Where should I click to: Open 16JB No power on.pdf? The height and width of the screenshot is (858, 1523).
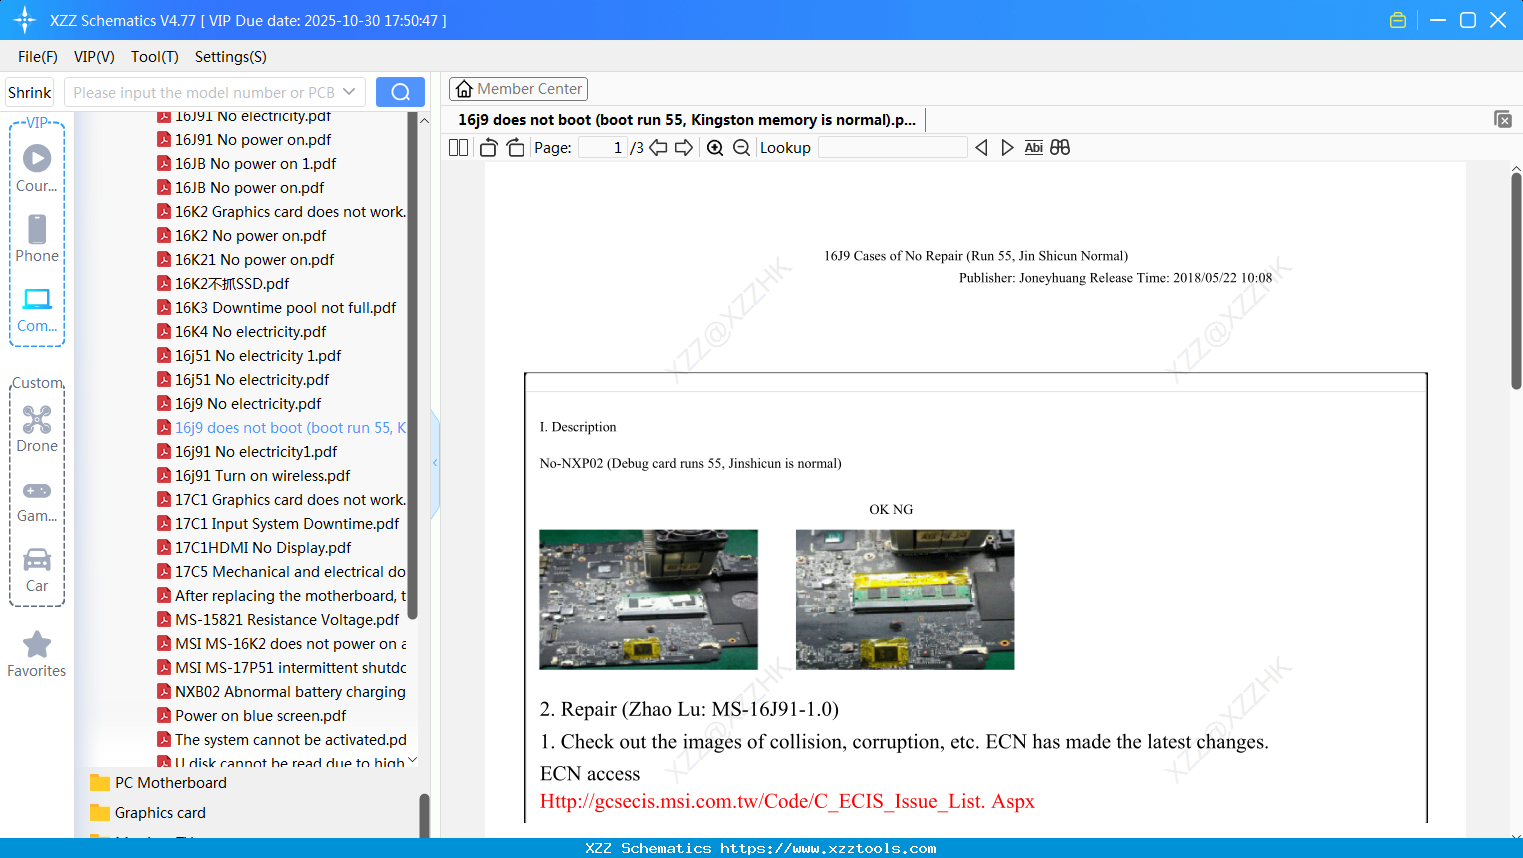tap(240, 188)
